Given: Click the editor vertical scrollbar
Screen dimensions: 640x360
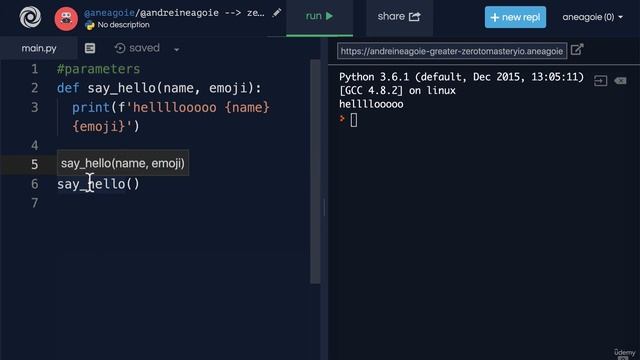Looking at the screenshot, I should tap(315, 171).
